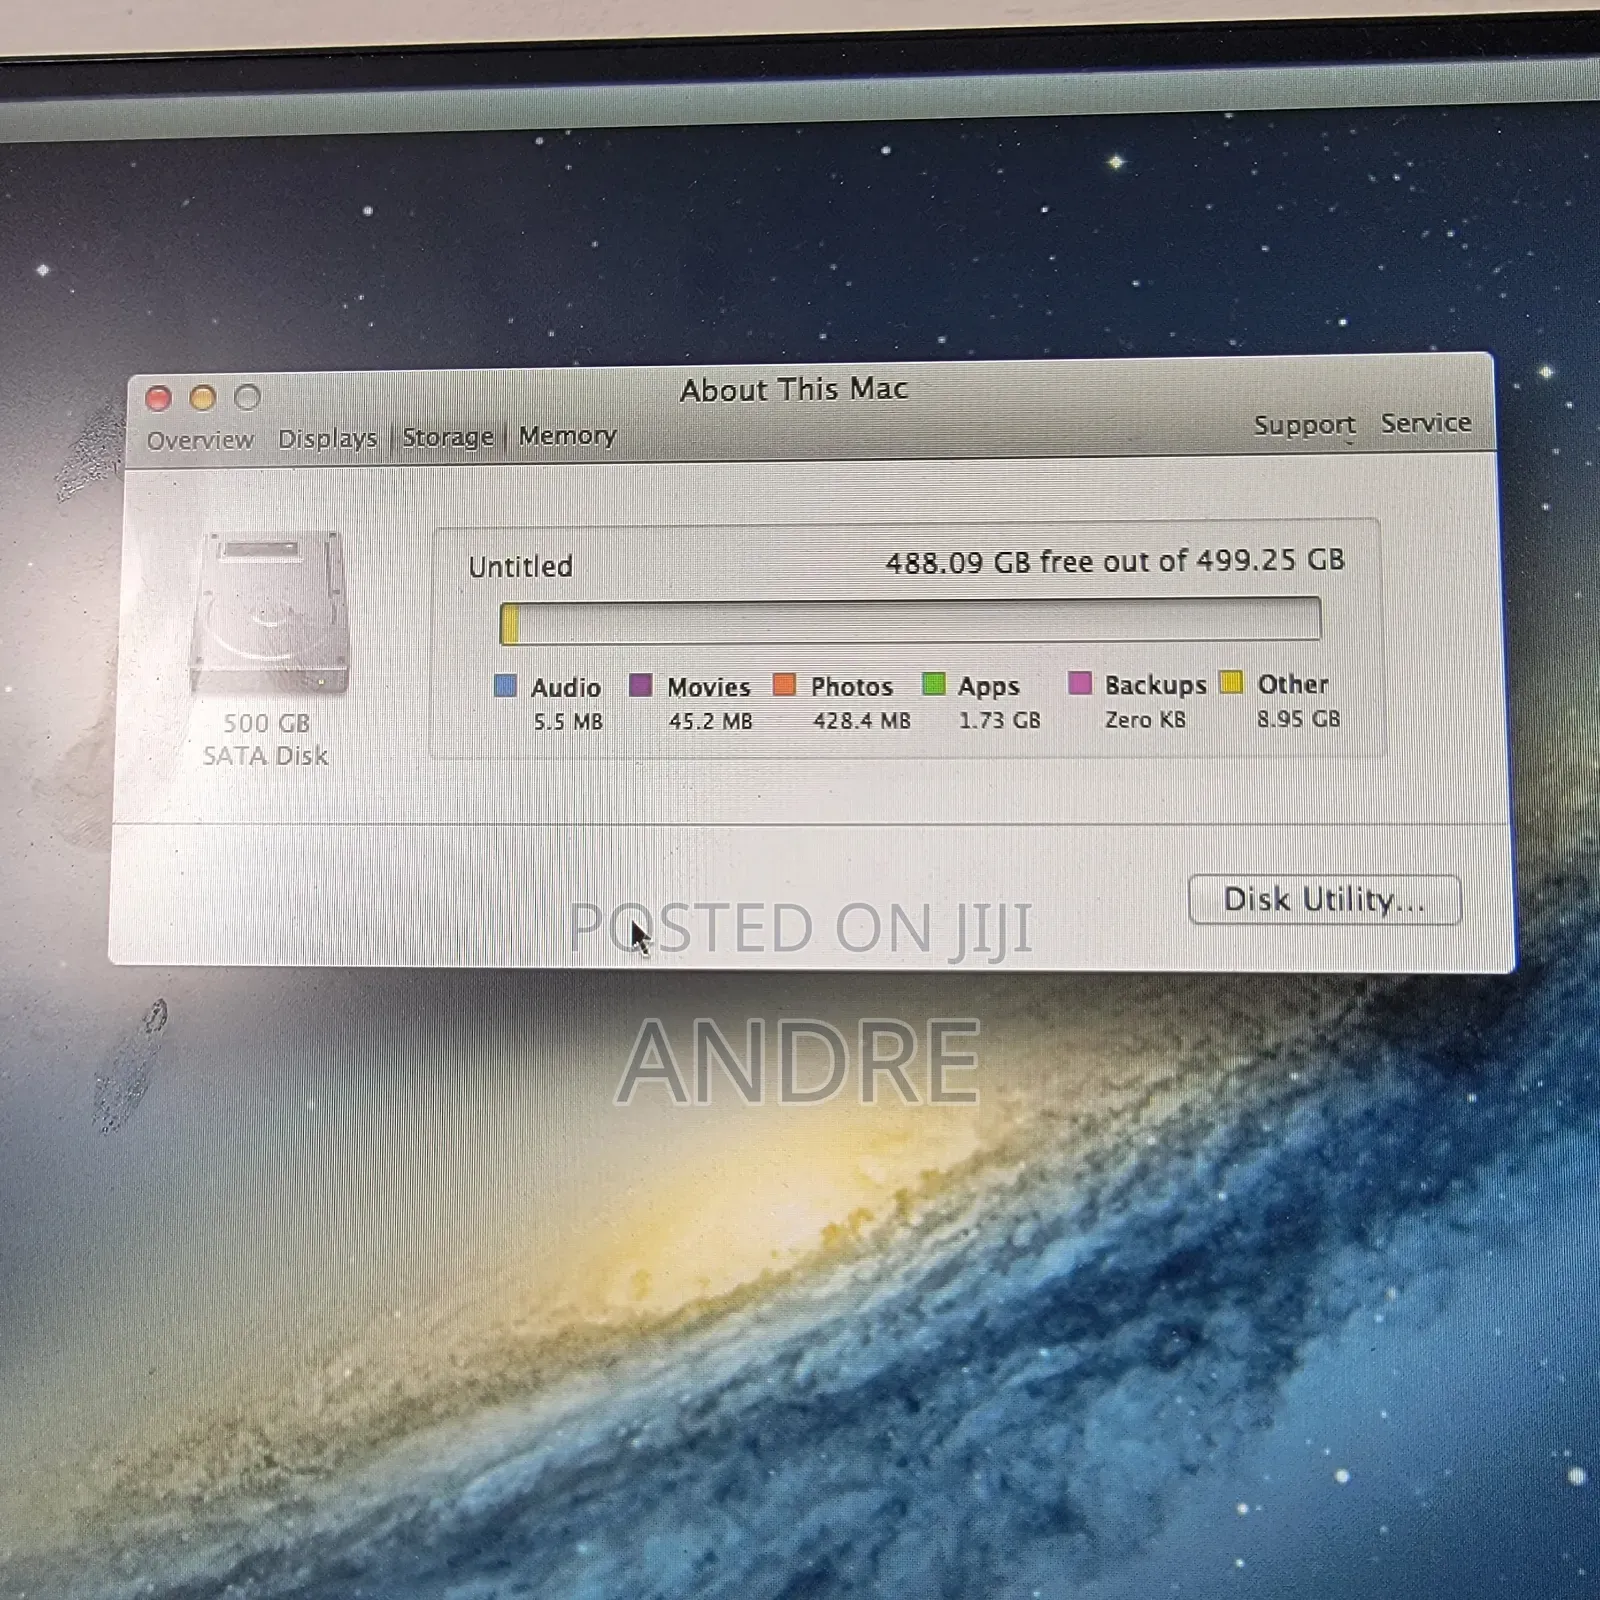The width and height of the screenshot is (1600, 1600).
Task: Open the Service link
Action: (1426, 423)
